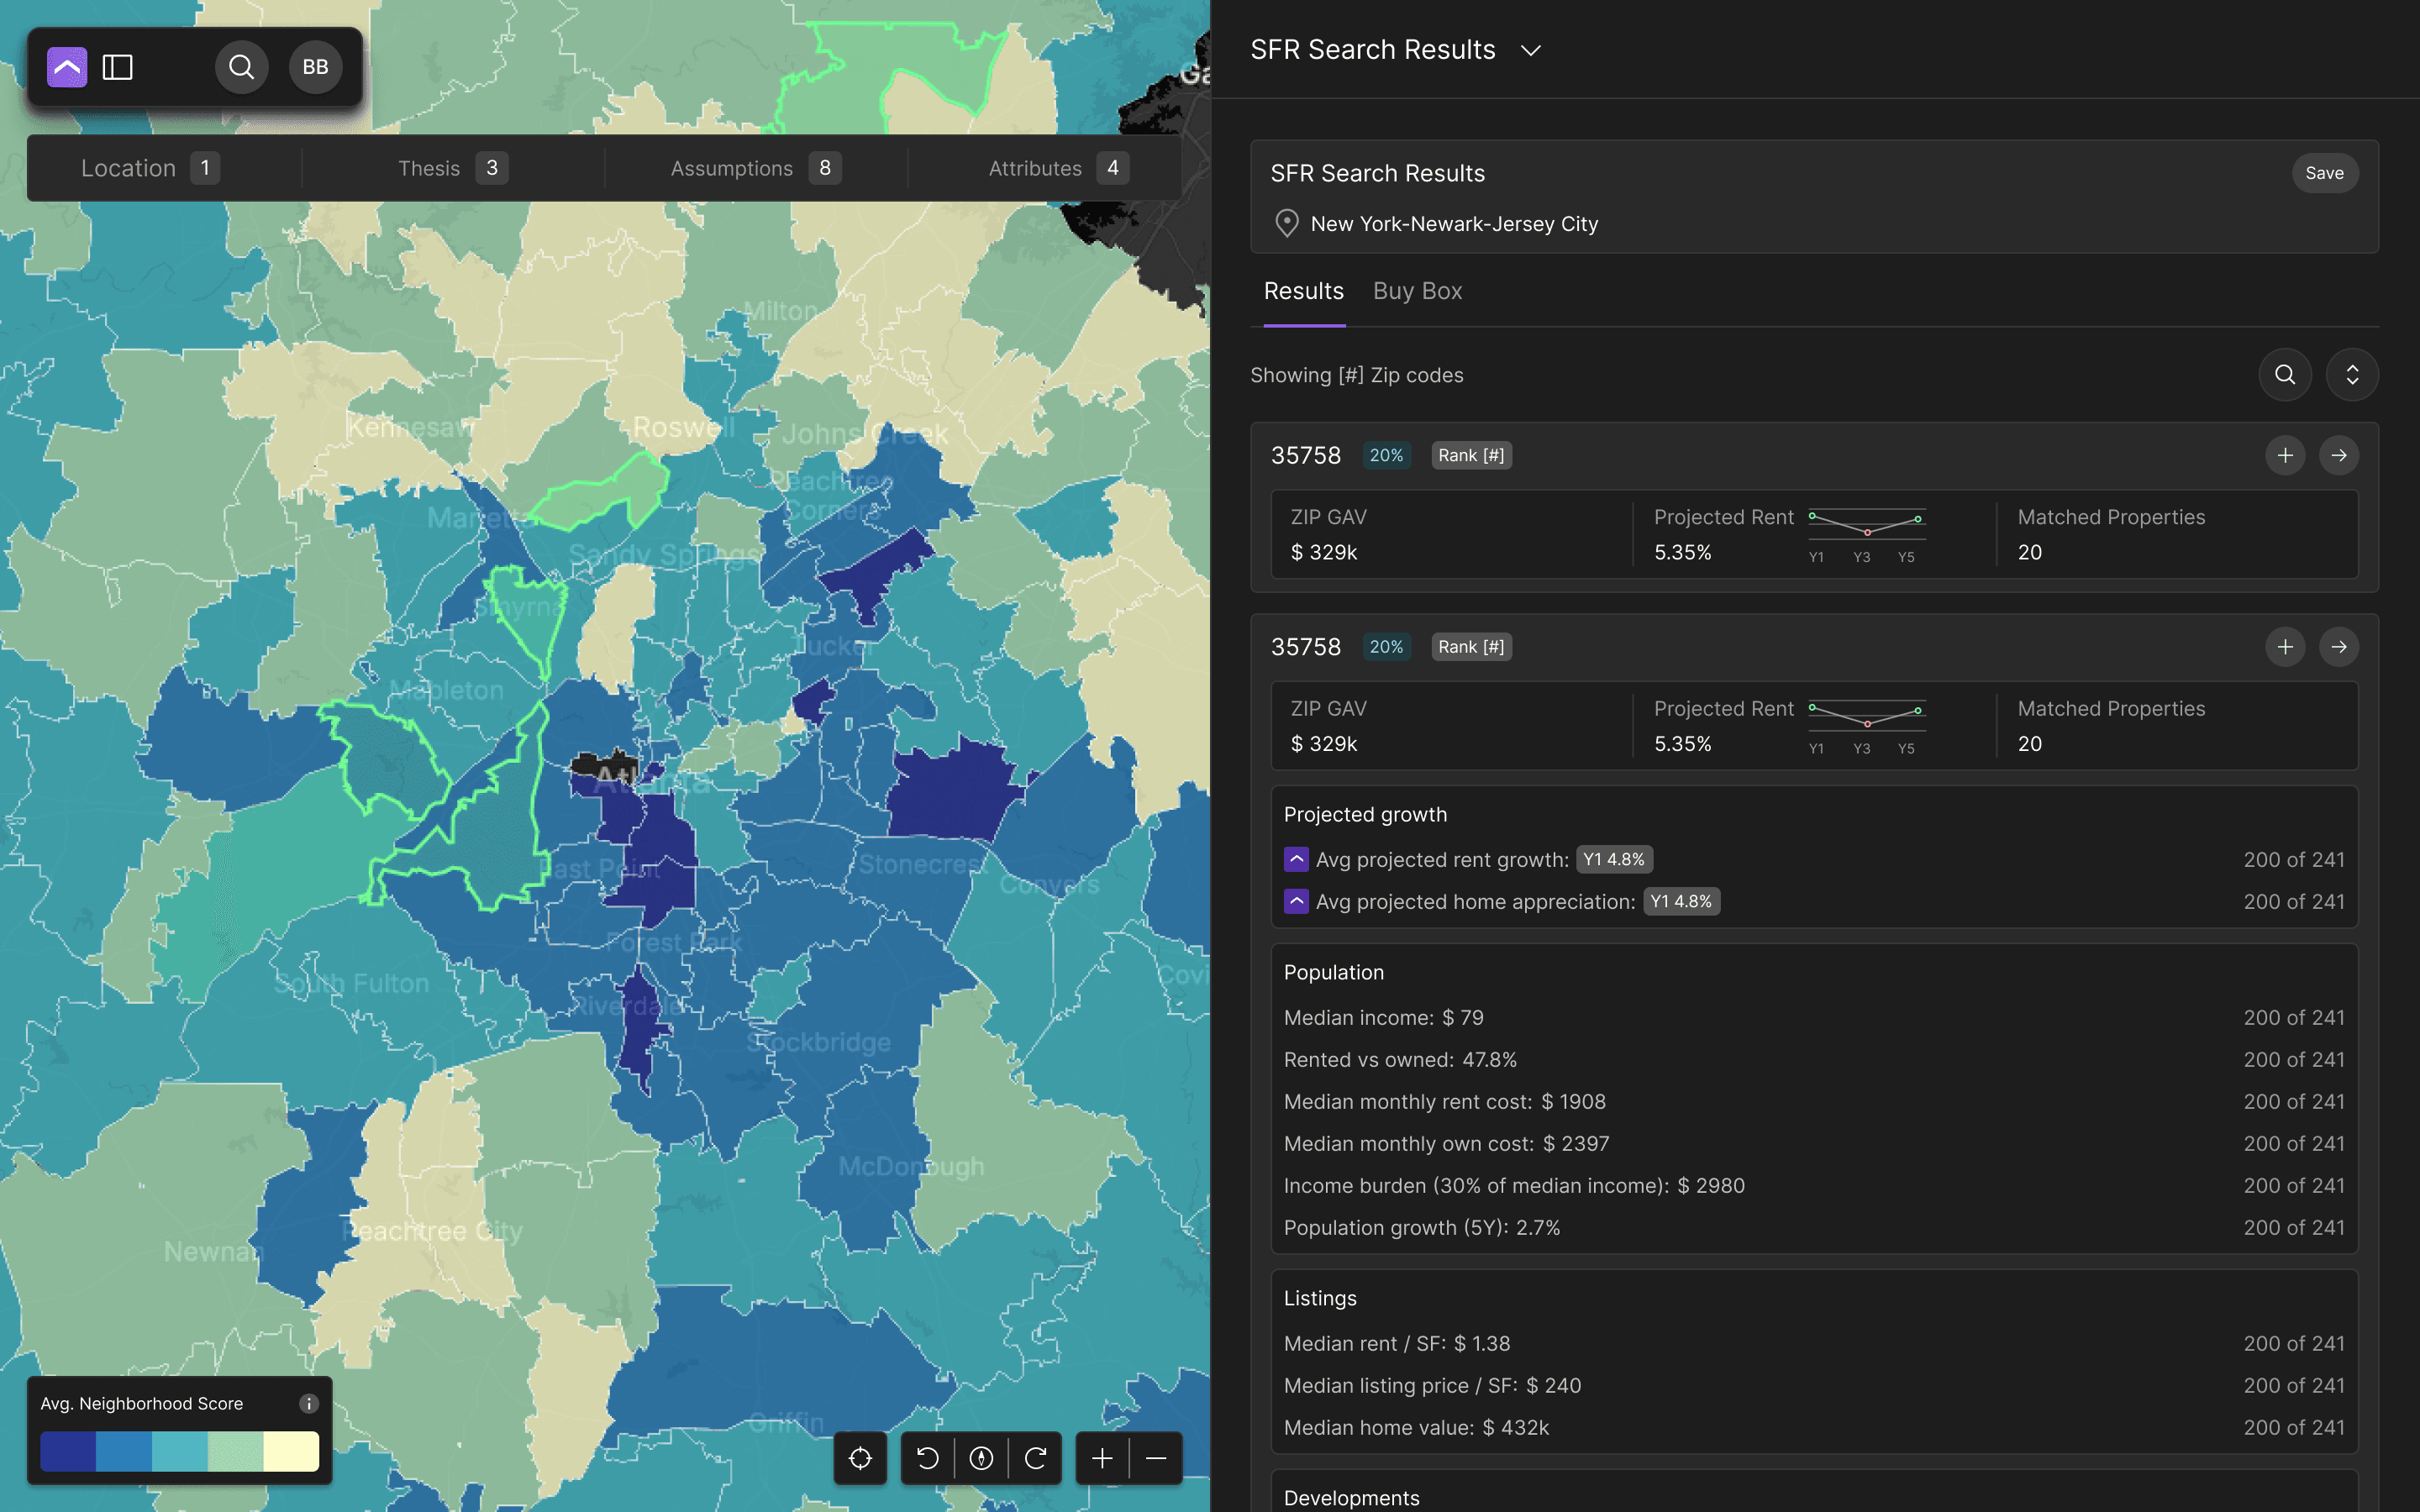Click the 'Developments' section heading
Viewport: 2420px width, 1512px height.
(x=1351, y=1498)
